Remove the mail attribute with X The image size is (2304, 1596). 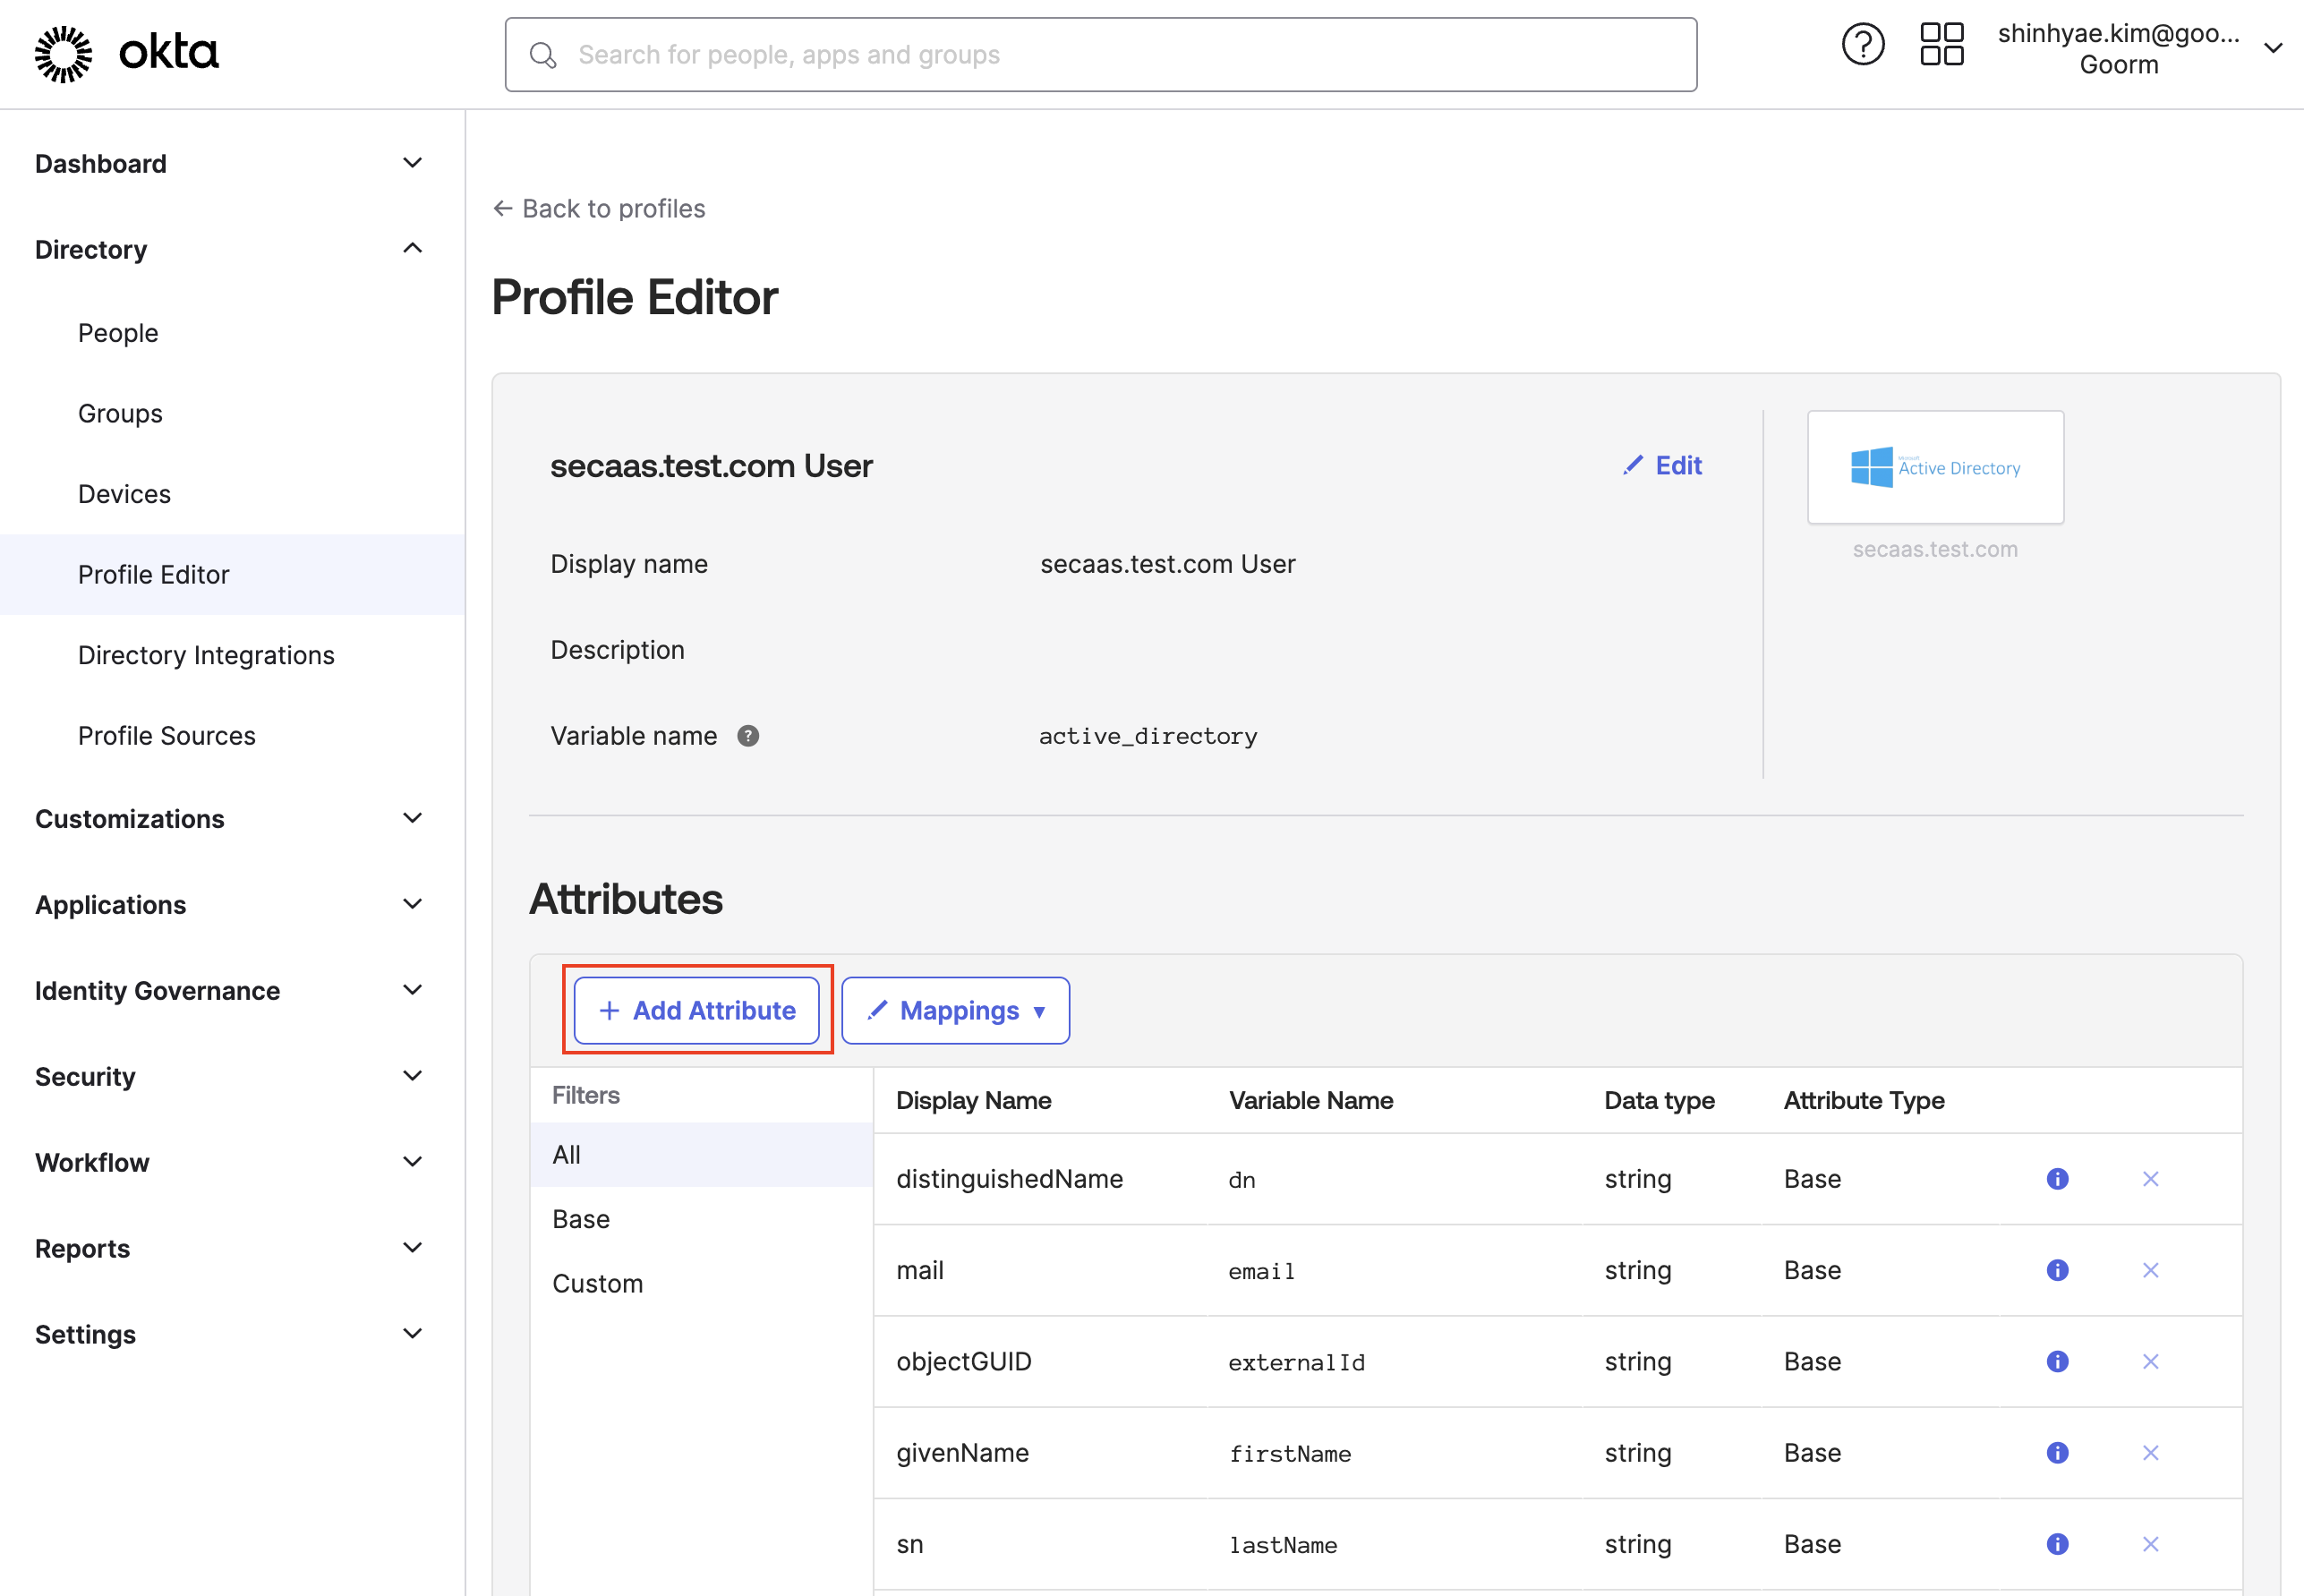coord(2150,1270)
